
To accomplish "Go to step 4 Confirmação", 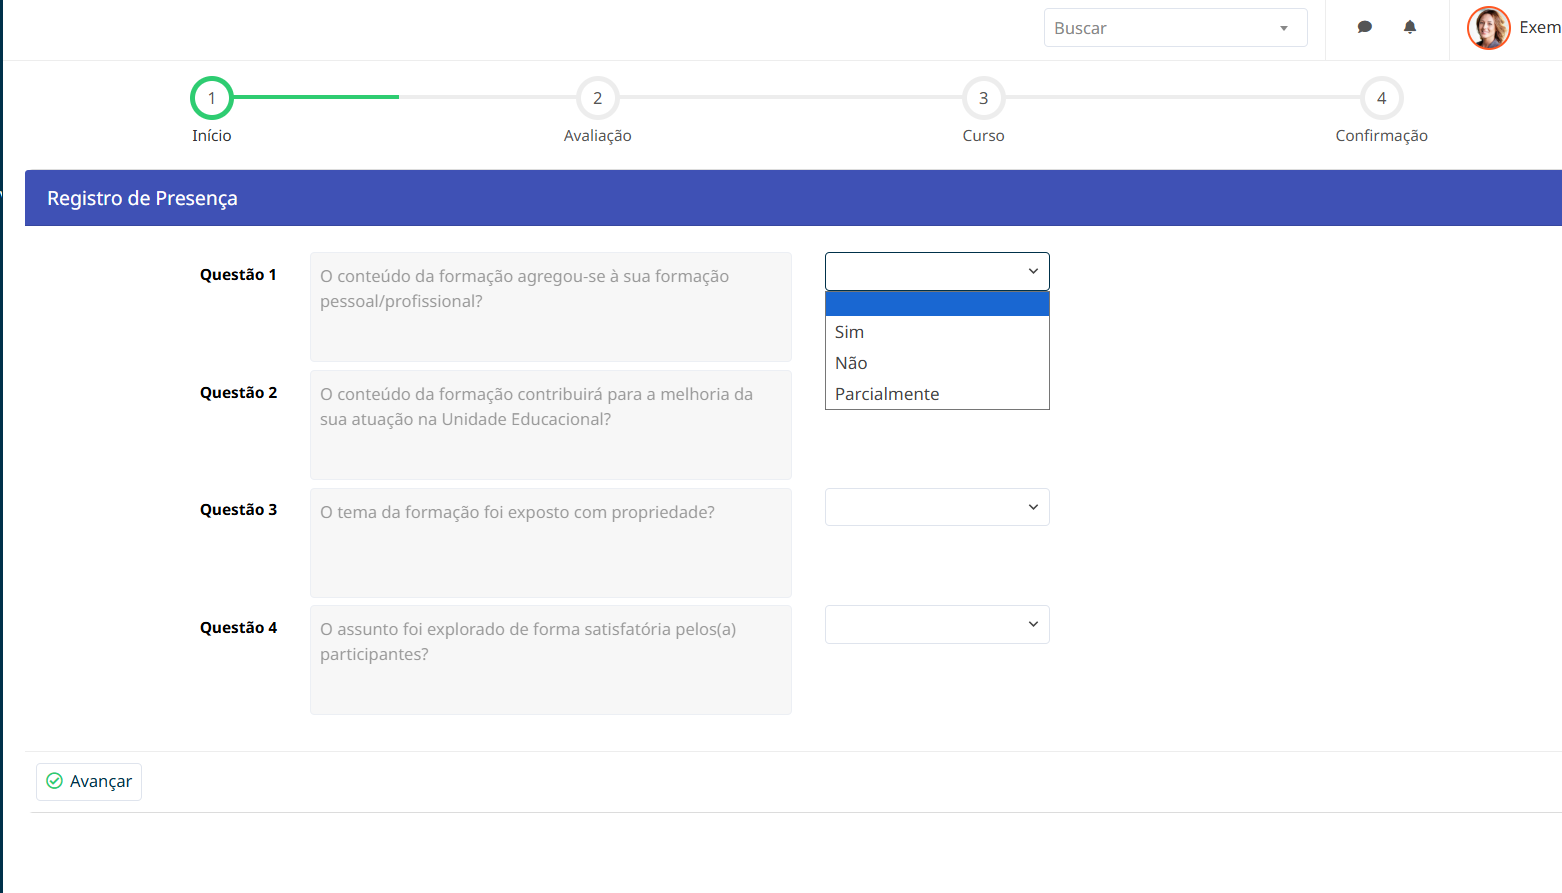I will (x=1382, y=98).
